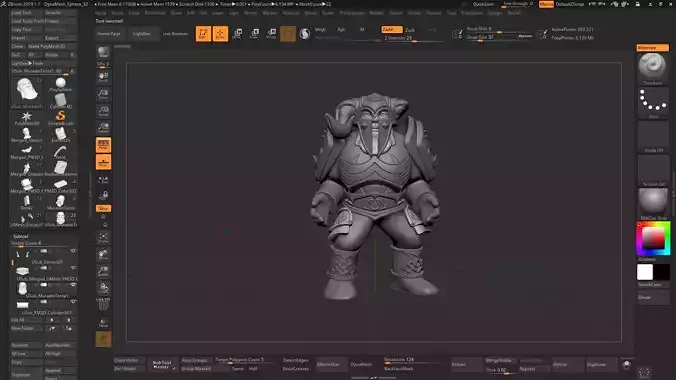Click the Frame icon in the shelf
The image size is (676, 380).
[x=103, y=238]
